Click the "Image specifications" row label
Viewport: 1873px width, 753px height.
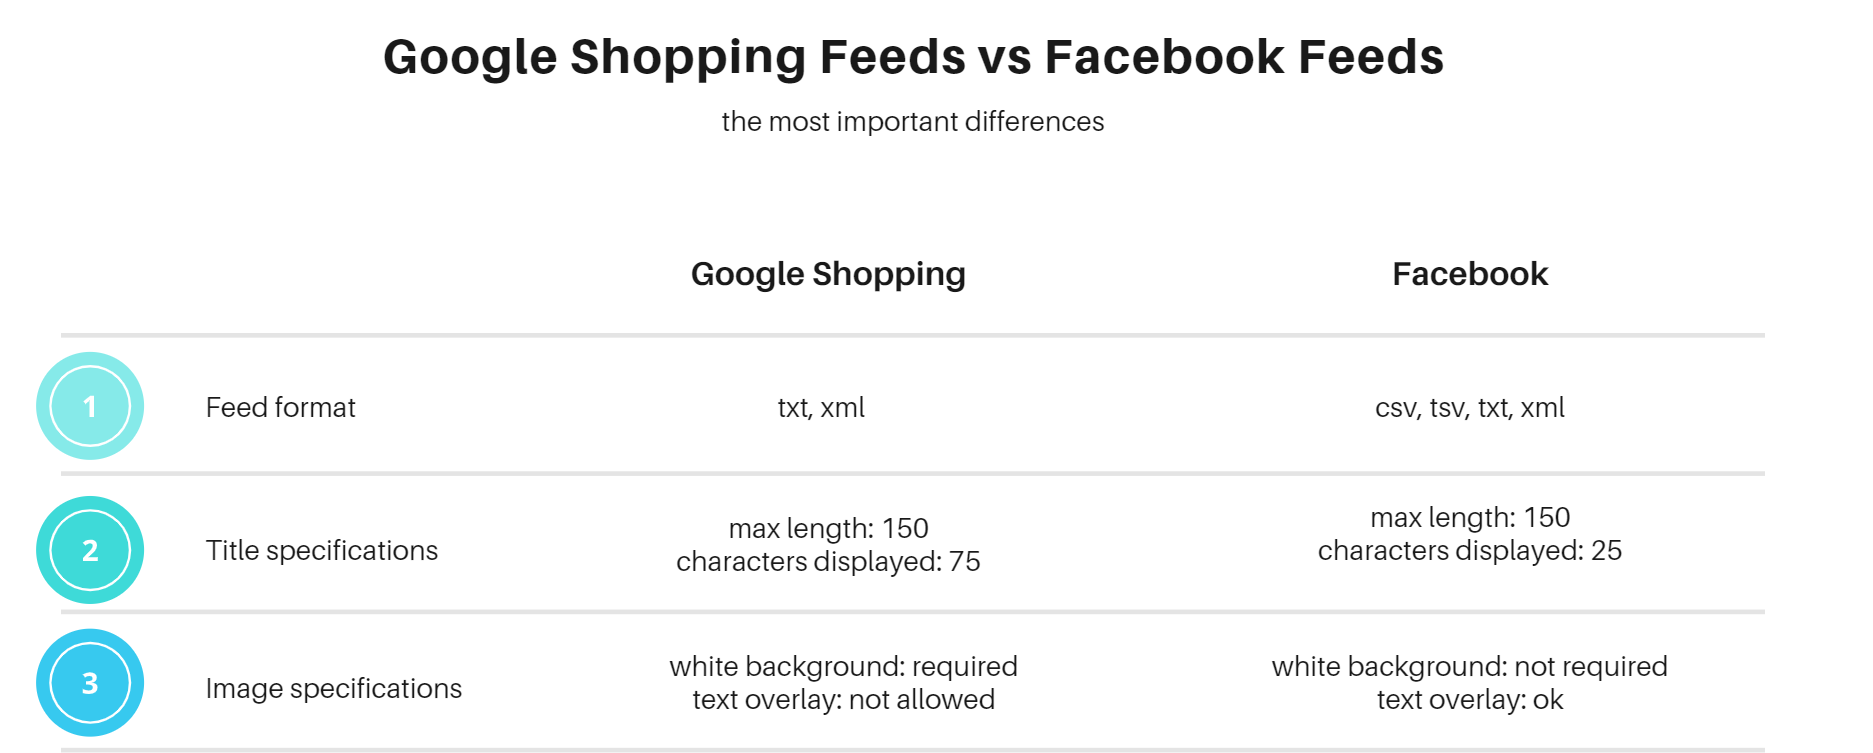pyautogui.click(x=334, y=689)
